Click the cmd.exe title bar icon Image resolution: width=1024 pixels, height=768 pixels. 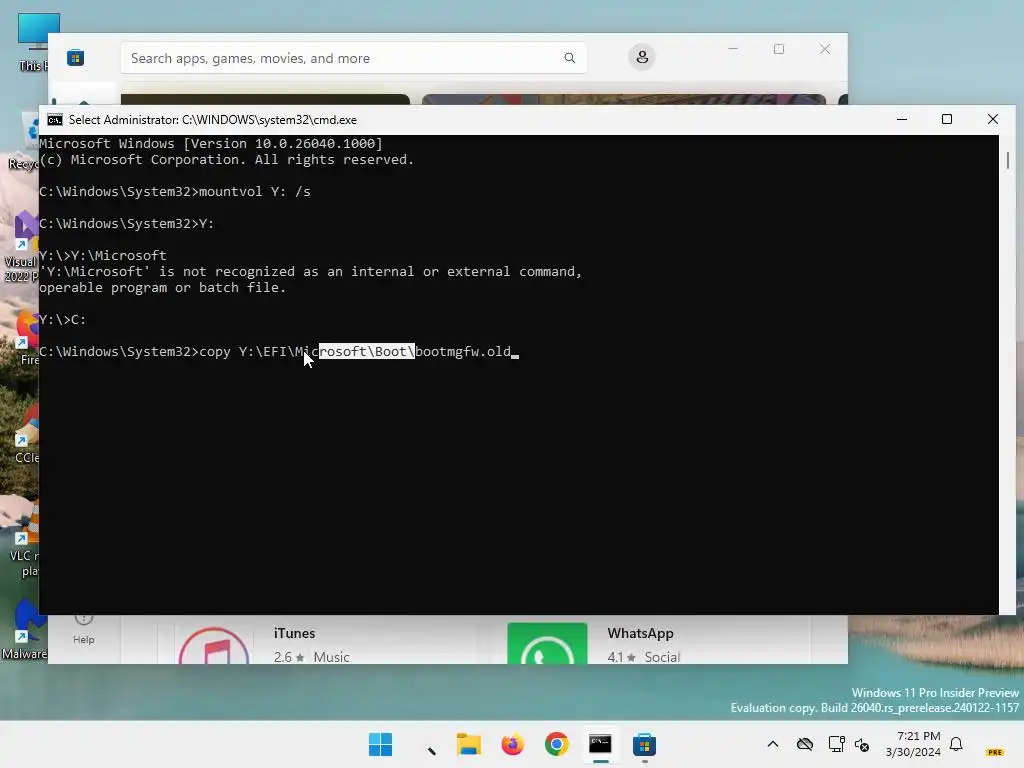(x=55, y=120)
